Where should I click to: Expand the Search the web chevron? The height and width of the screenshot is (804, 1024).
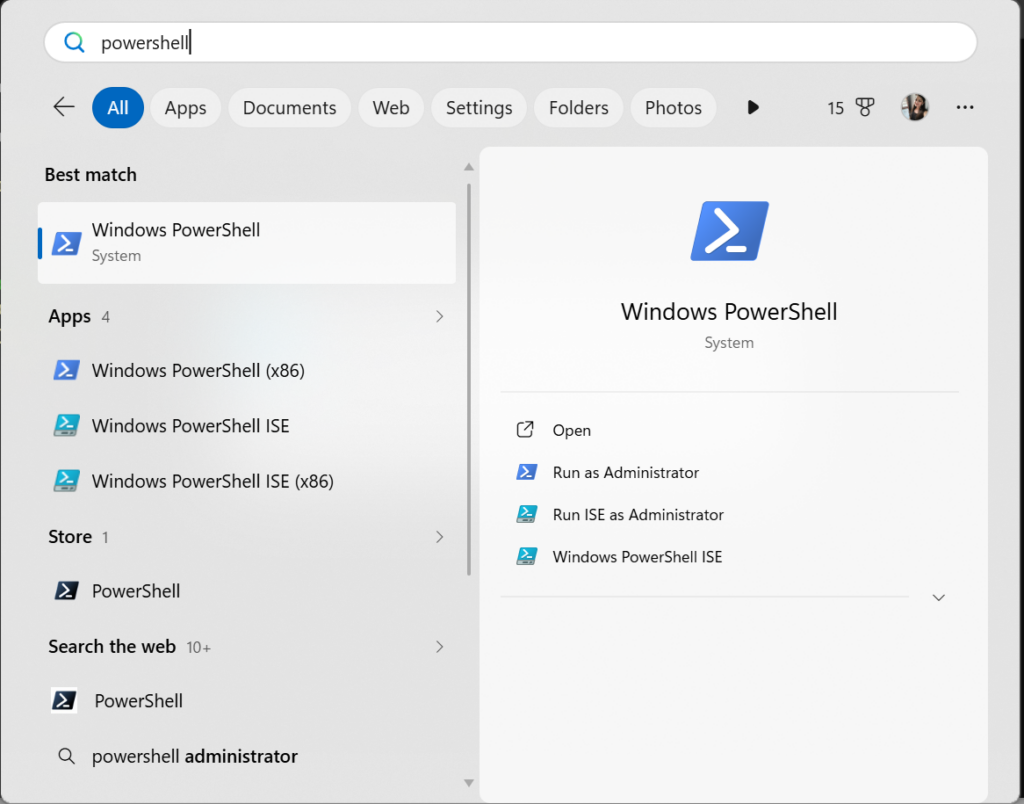pyautogui.click(x=440, y=647)
